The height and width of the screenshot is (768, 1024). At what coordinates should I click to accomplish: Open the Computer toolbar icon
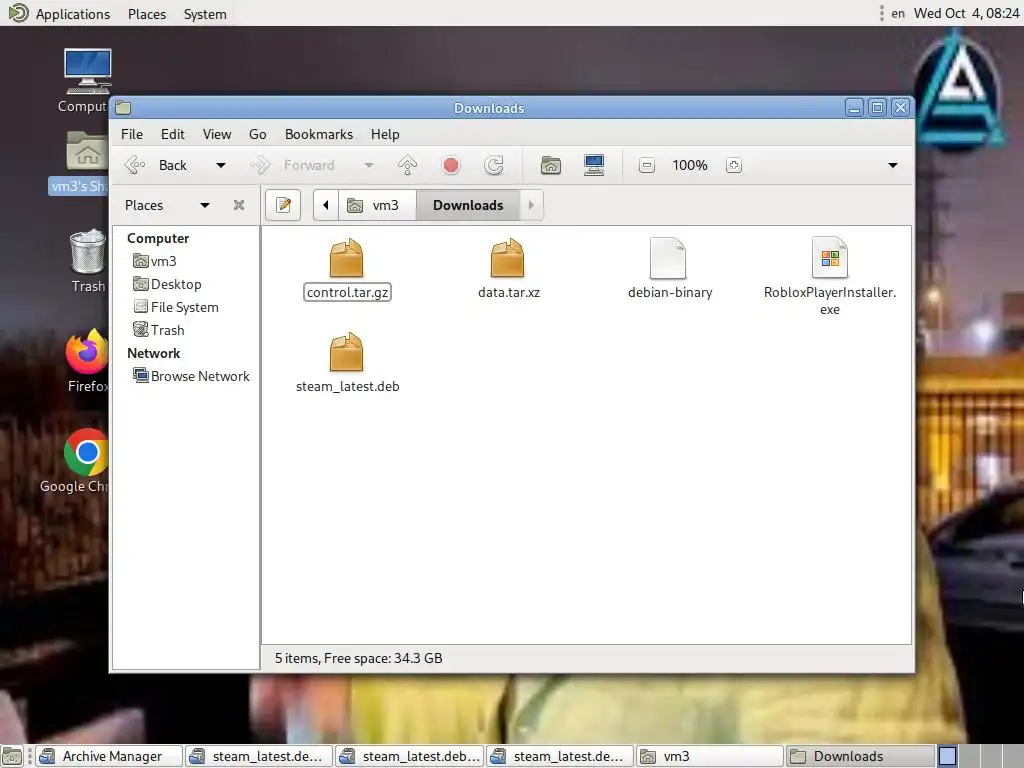594,165
